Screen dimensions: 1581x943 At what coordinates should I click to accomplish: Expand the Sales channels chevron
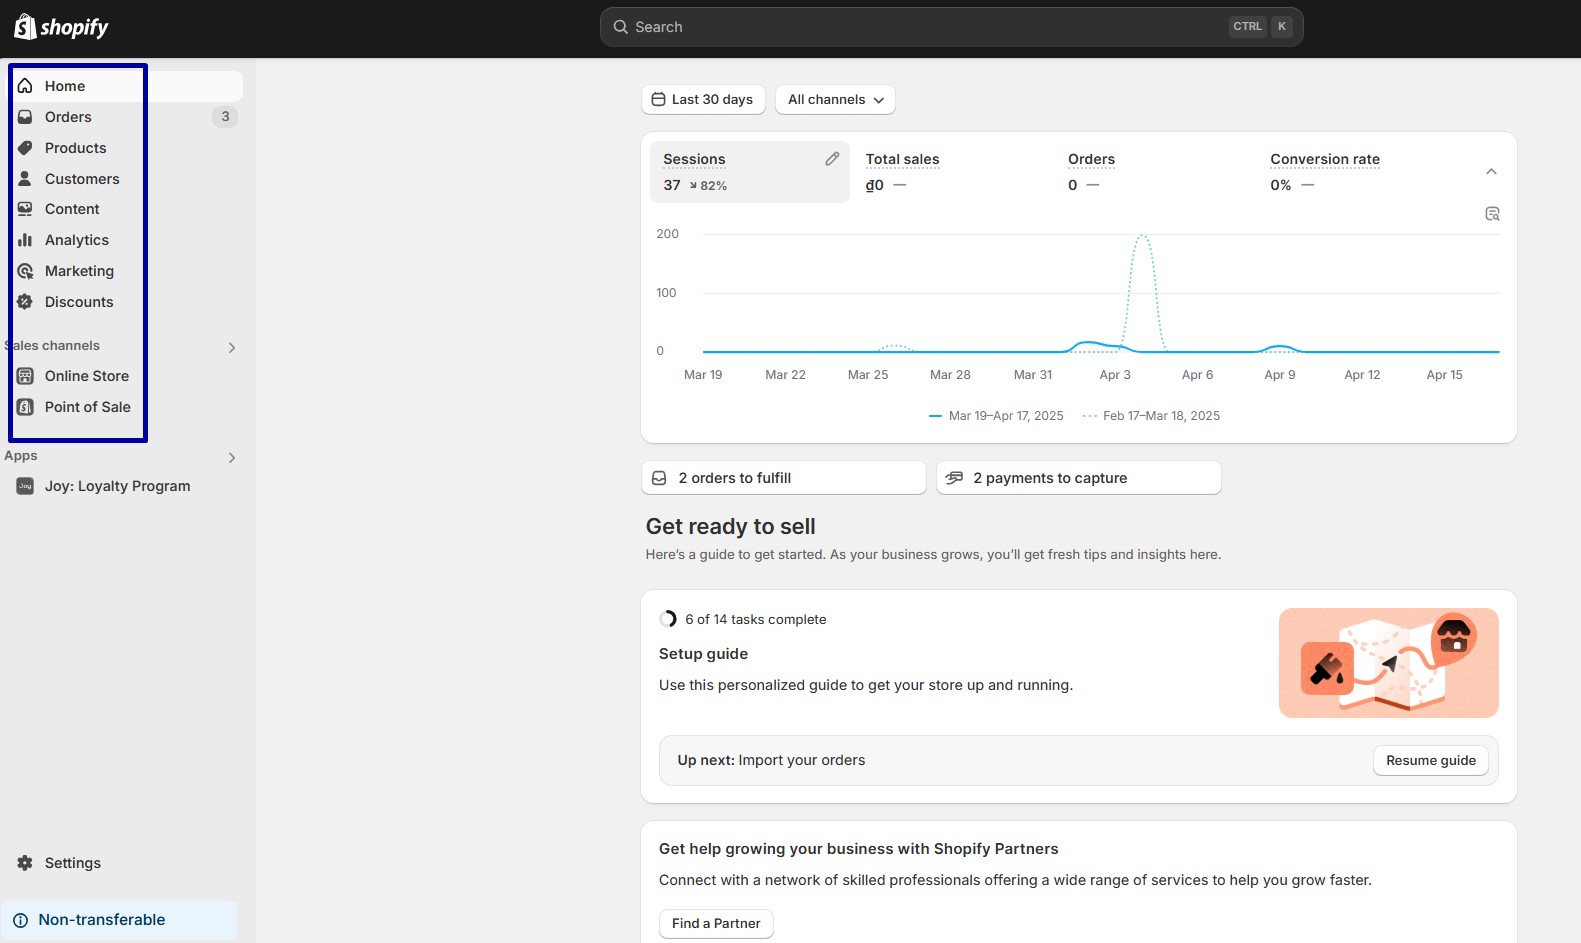(x=232, y=348)
